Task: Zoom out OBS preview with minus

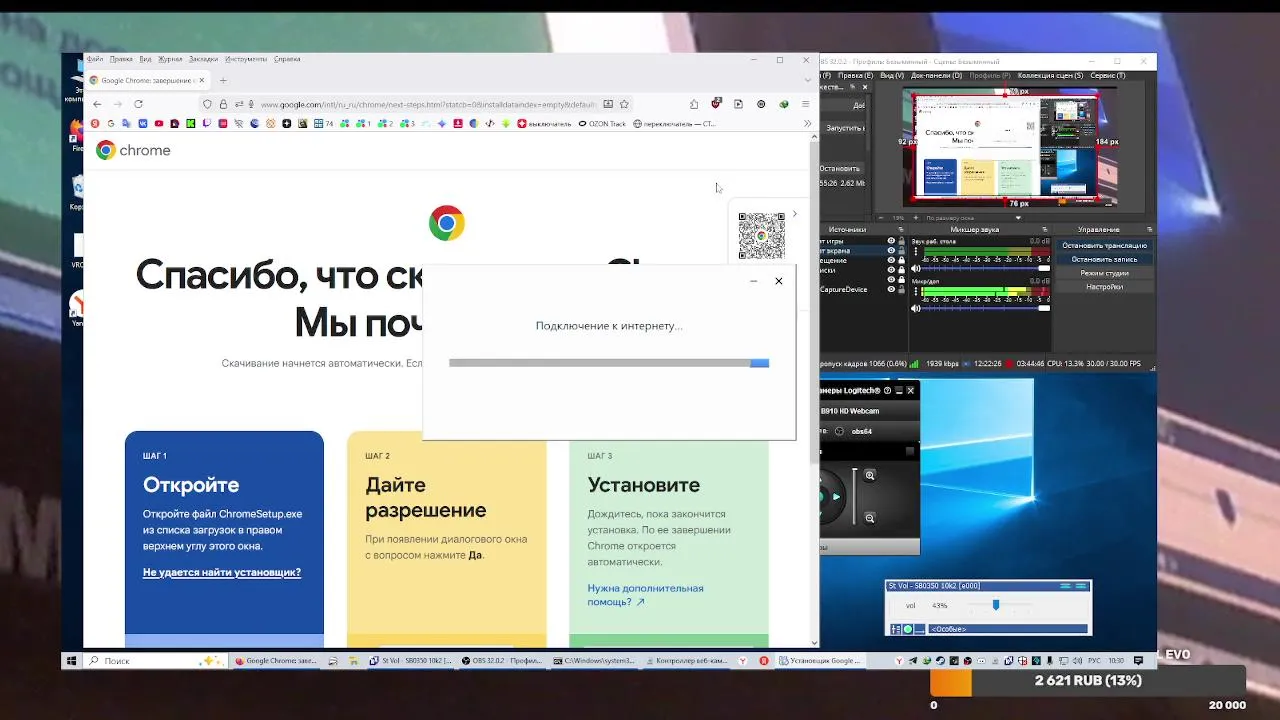Action: pos(880,217)
